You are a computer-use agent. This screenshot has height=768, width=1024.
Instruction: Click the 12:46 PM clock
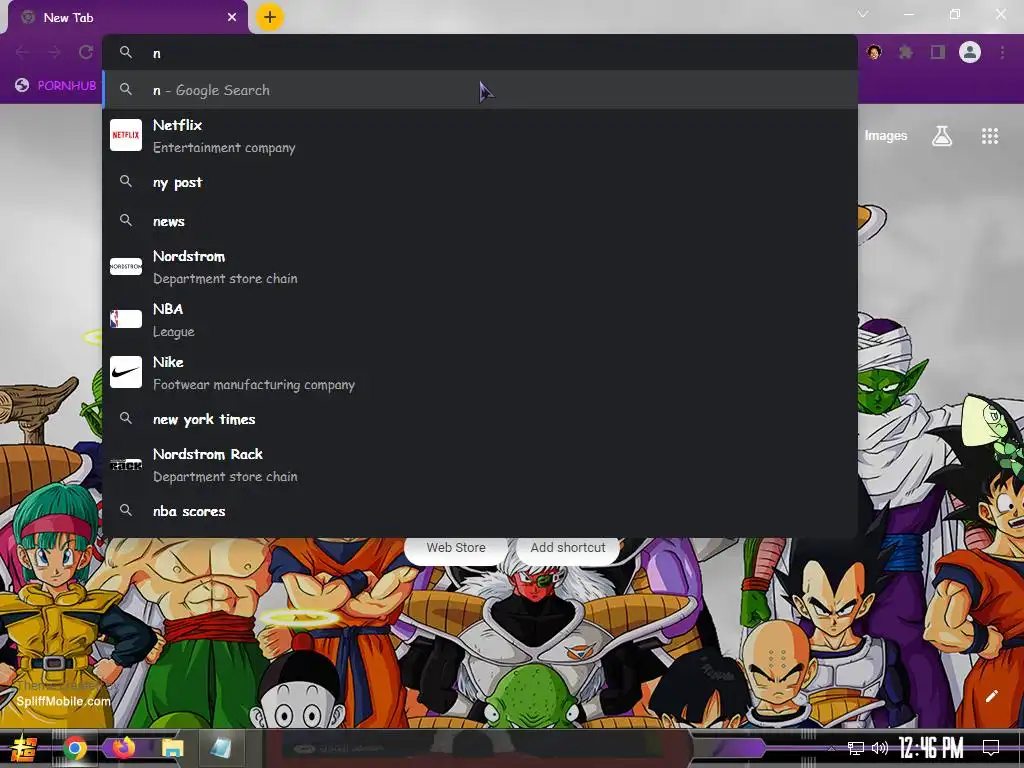point(931,748)
